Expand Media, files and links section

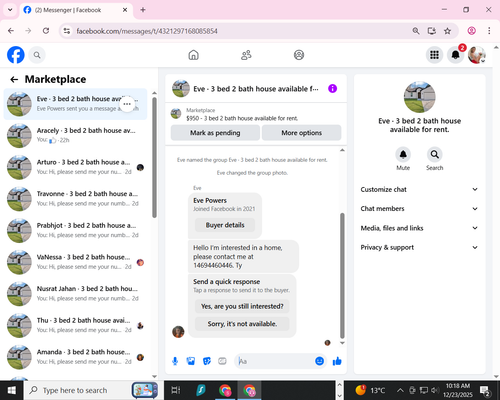419,228
